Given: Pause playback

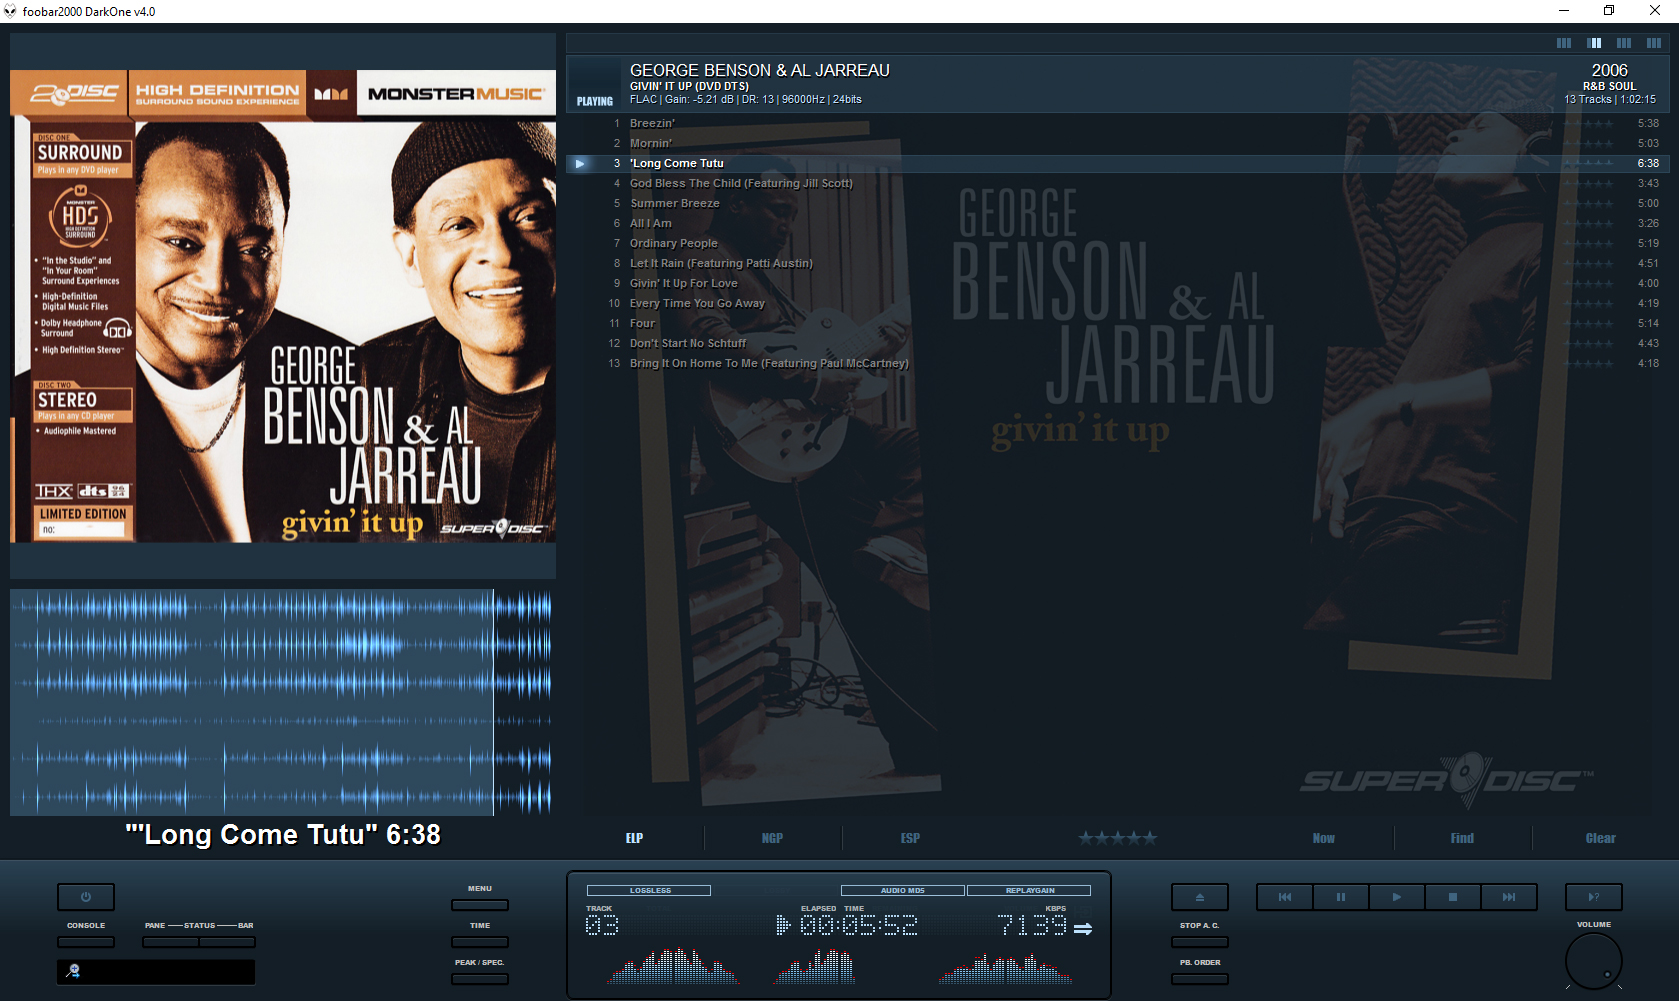Looking at the screenshot, I should (1341, 897).
